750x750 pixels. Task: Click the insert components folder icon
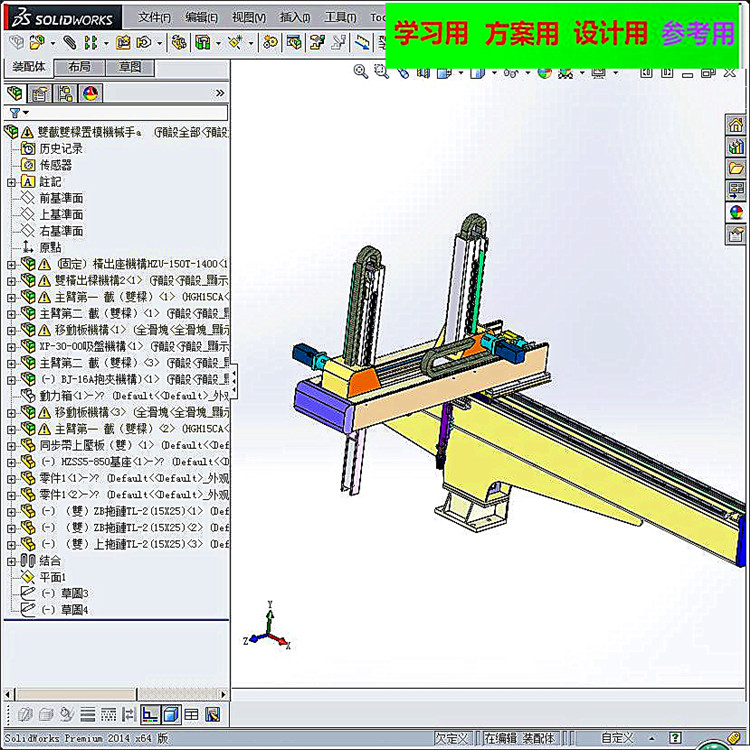37,43
